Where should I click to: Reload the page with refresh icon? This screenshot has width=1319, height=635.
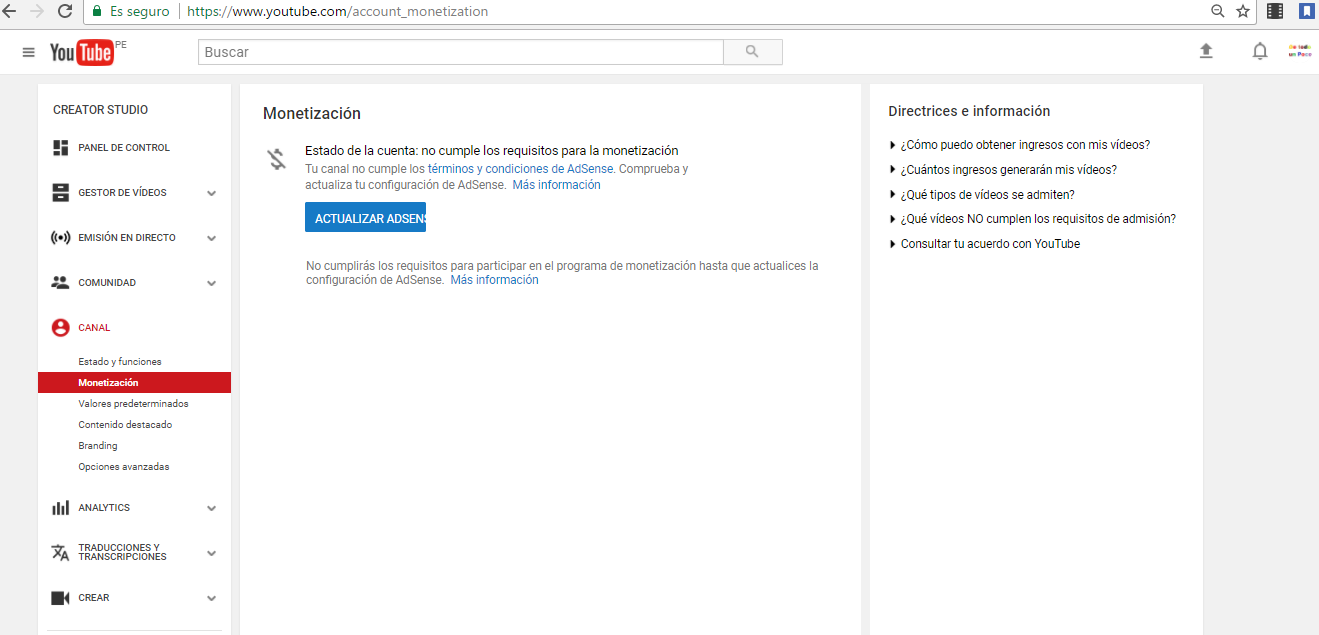point(65,11)
